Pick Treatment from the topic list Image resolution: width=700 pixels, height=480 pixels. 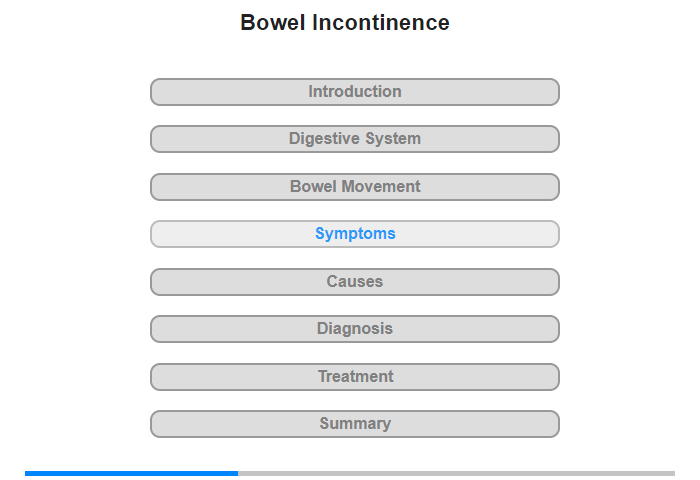[354, 377]
